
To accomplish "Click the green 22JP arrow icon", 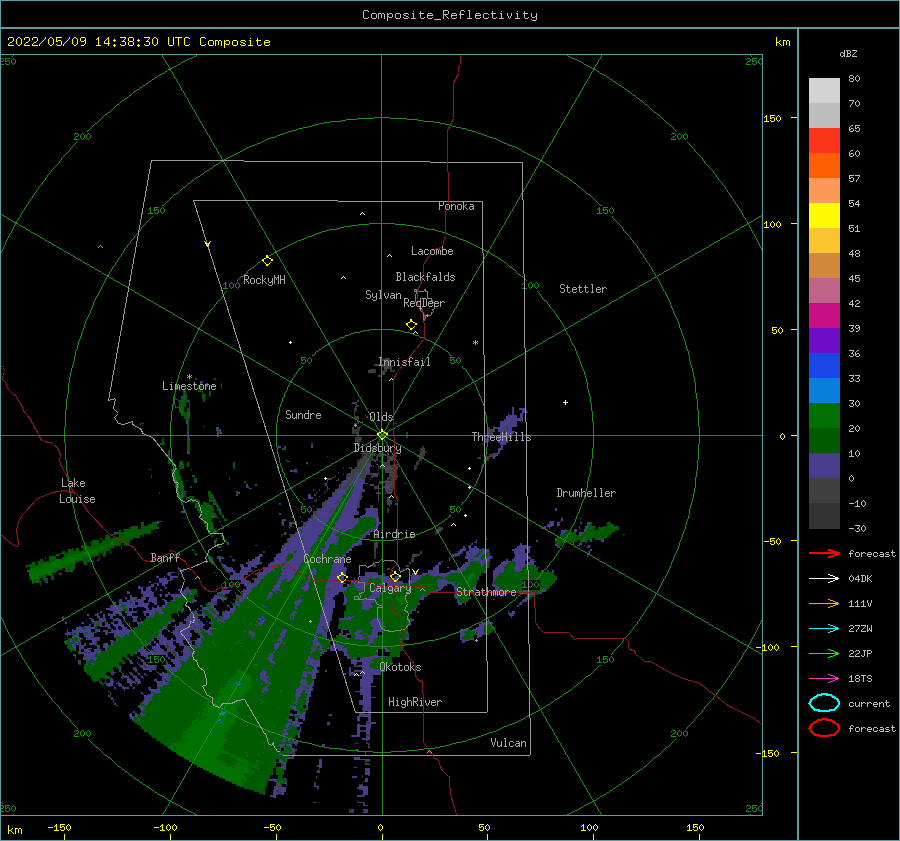I will tap(824, 653).
